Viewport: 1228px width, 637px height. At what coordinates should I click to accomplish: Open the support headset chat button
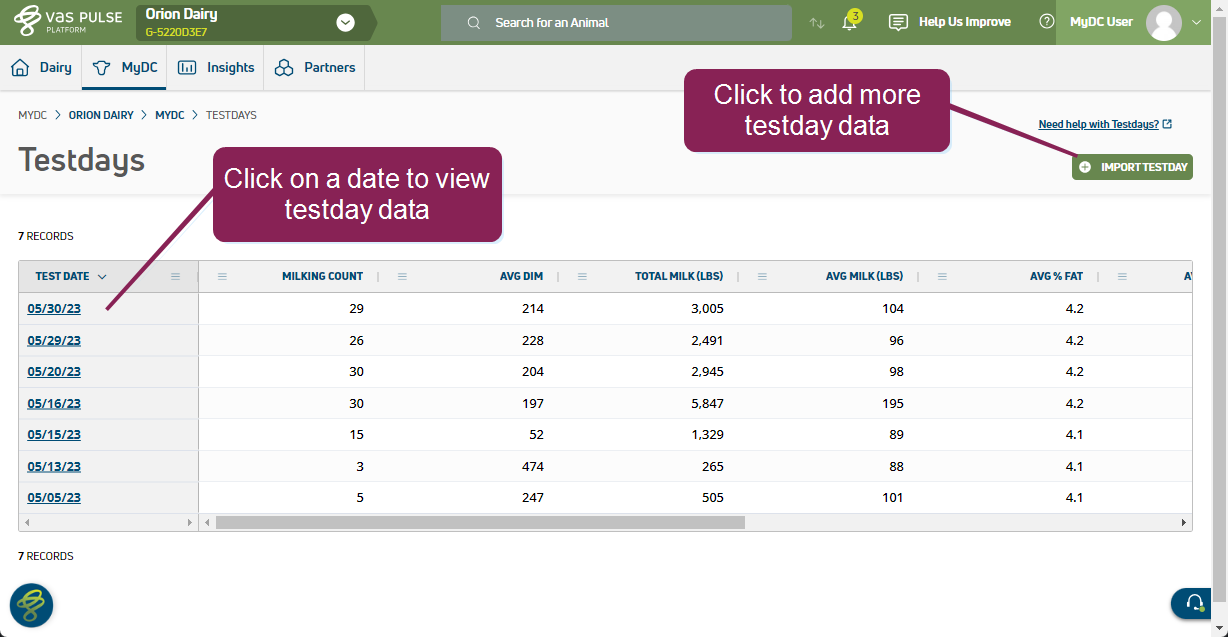pos(1194,603)
